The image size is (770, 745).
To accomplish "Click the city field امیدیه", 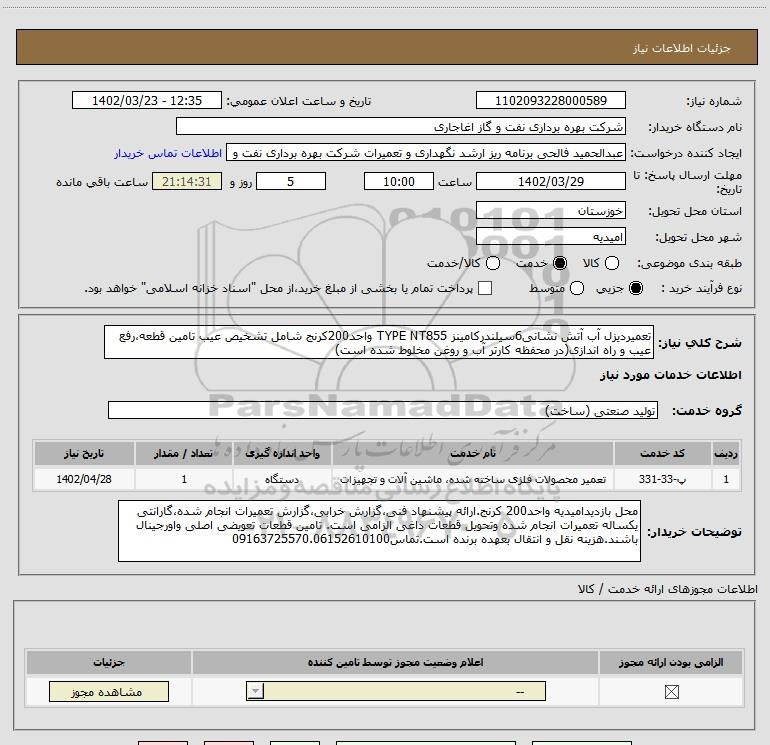I will click(550, 237).
